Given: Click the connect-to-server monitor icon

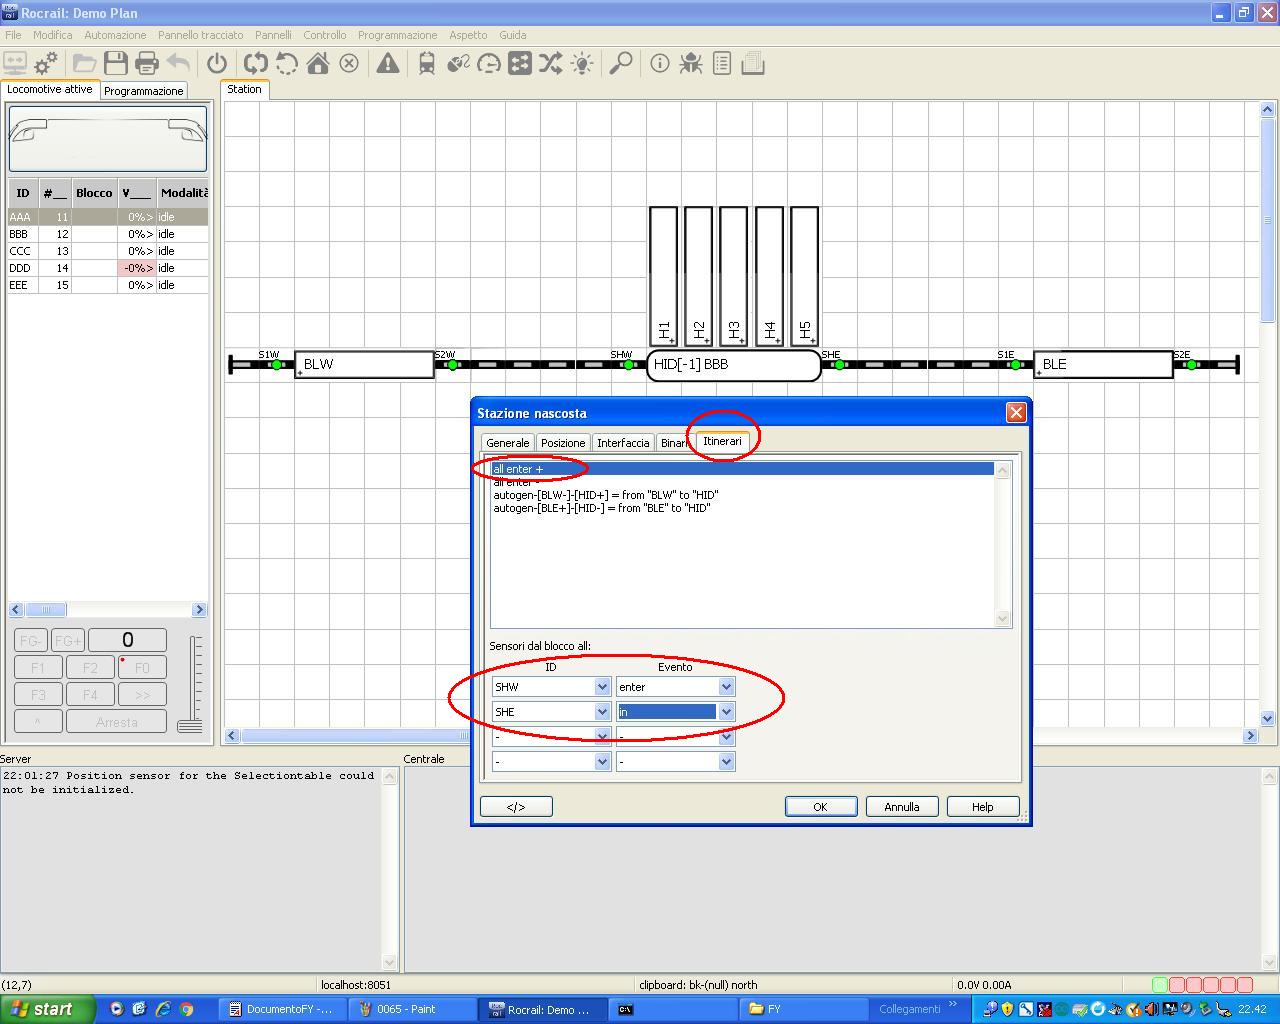Looking at the screenshot, I should point(15,64).
